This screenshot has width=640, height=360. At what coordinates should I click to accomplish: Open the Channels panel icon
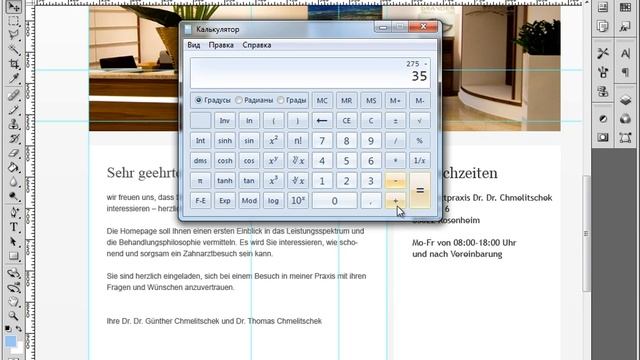coord(625,119)
